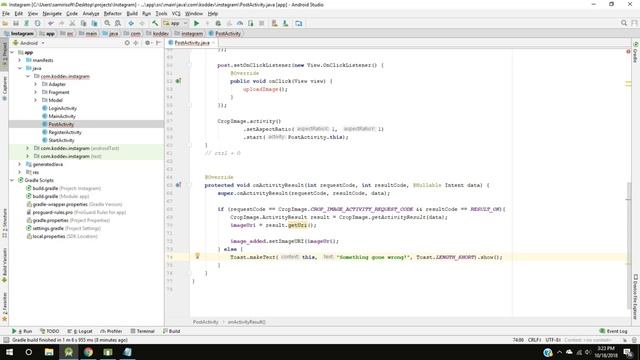Screen dimensions: 640x360
Task: Open gradle.properties file
Action: click(x=51, y=220)
